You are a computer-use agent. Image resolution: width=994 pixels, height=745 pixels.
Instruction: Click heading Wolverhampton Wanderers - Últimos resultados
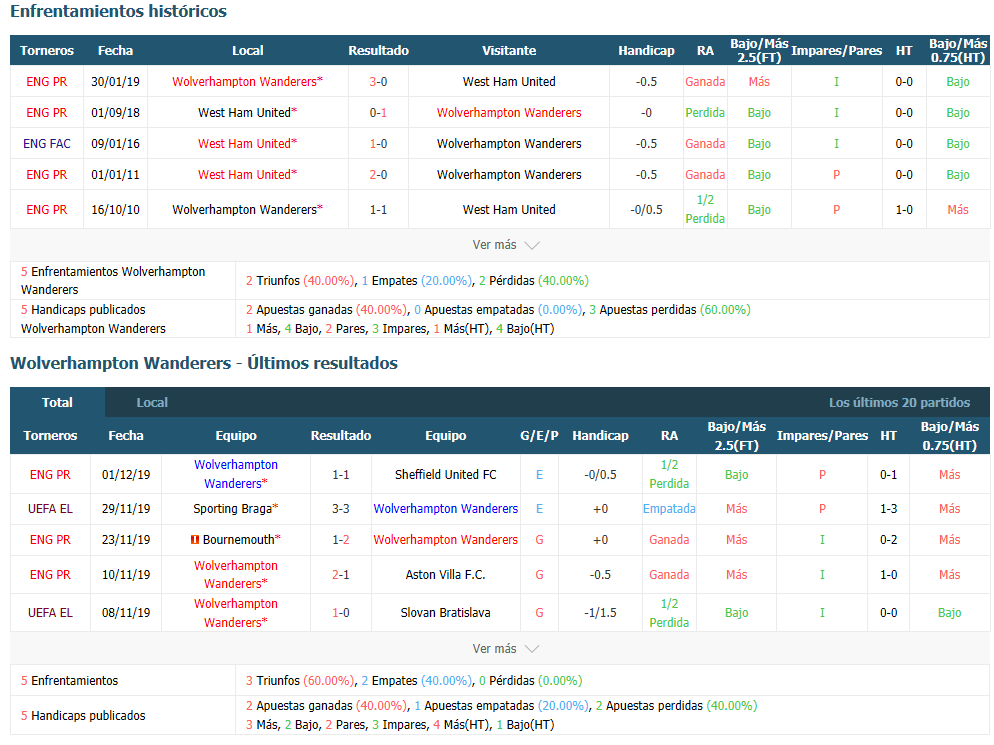point(204,363)
